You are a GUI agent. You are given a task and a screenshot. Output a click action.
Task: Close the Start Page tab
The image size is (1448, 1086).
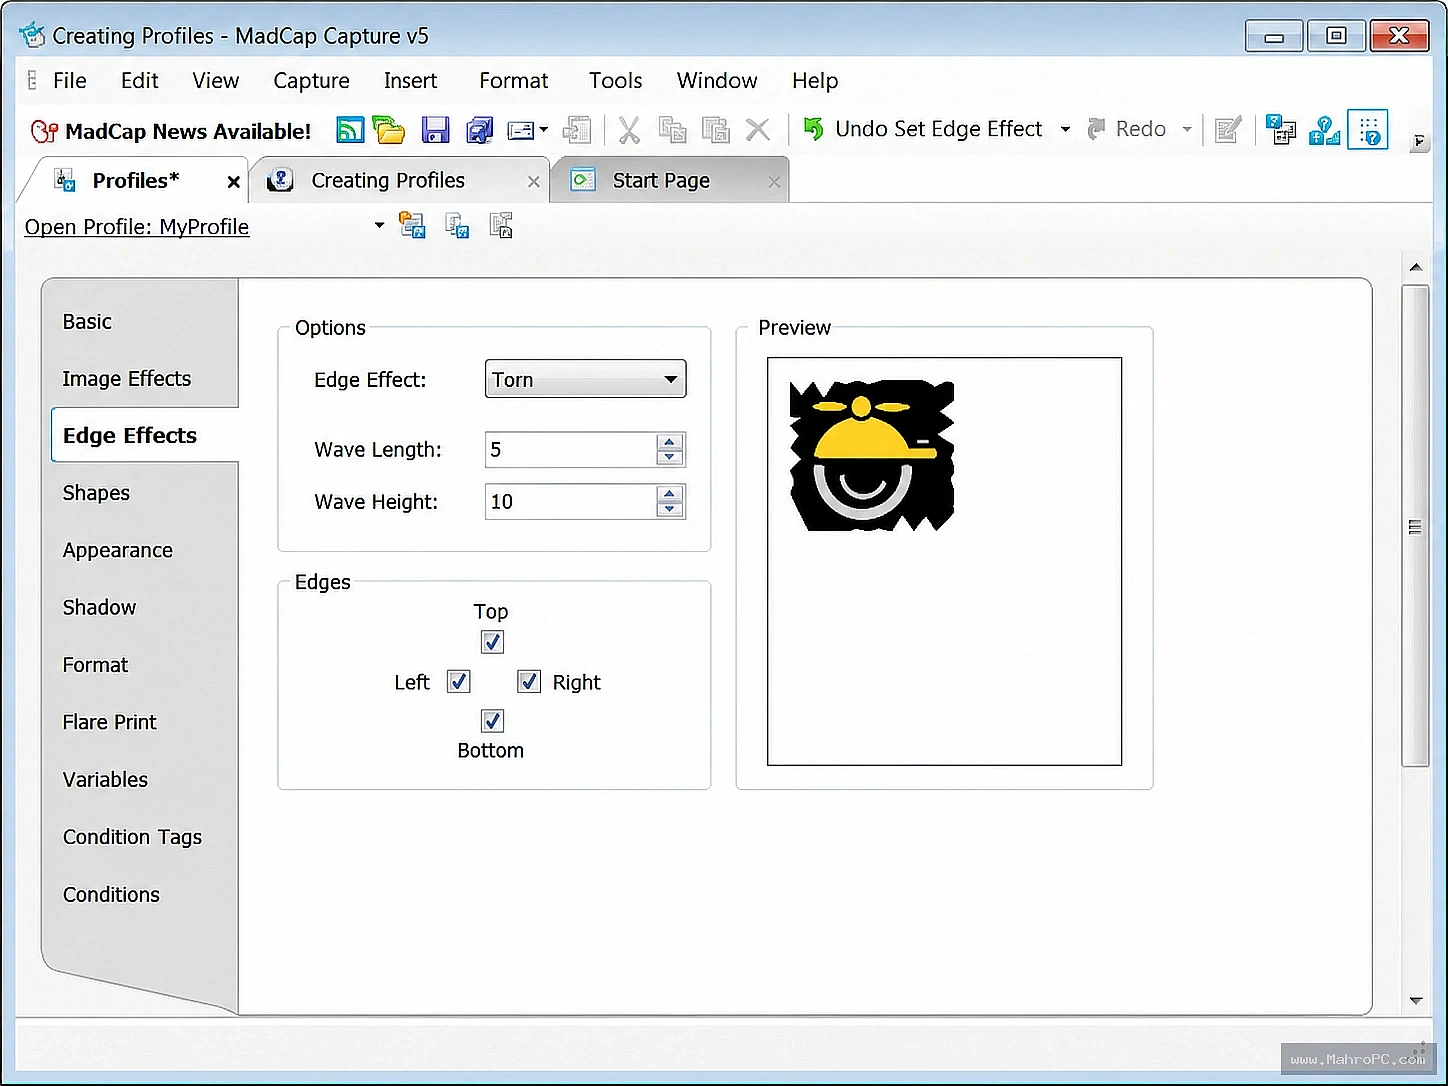click(774, 182)
